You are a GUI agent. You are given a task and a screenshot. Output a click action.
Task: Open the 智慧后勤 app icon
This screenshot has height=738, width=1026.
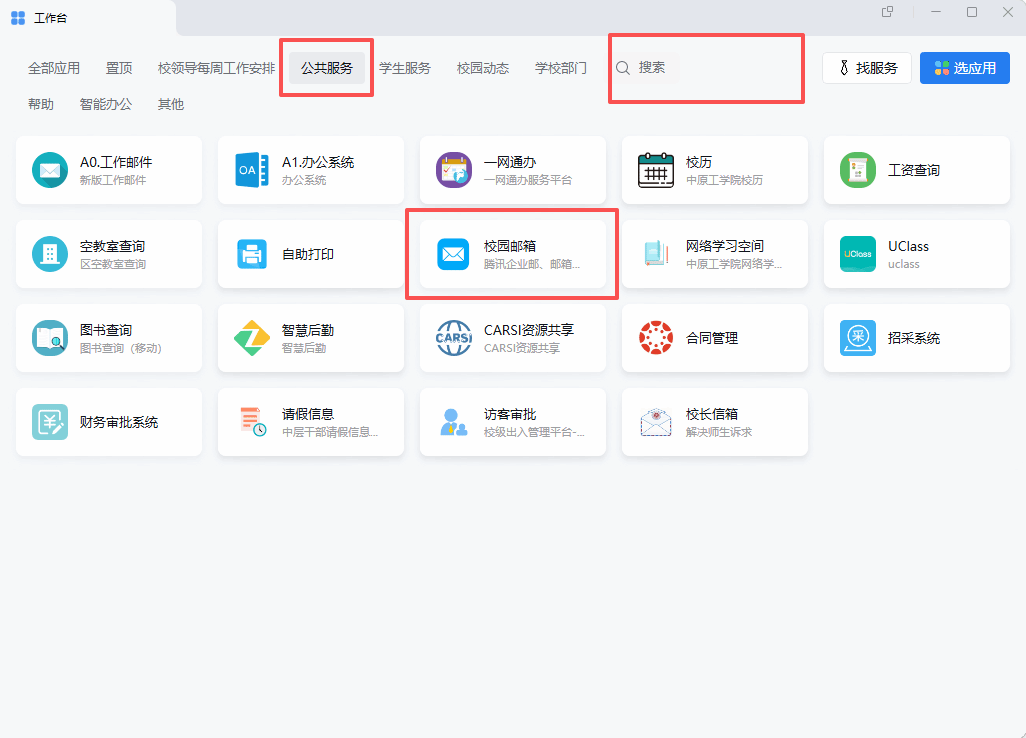pos(252,338)
